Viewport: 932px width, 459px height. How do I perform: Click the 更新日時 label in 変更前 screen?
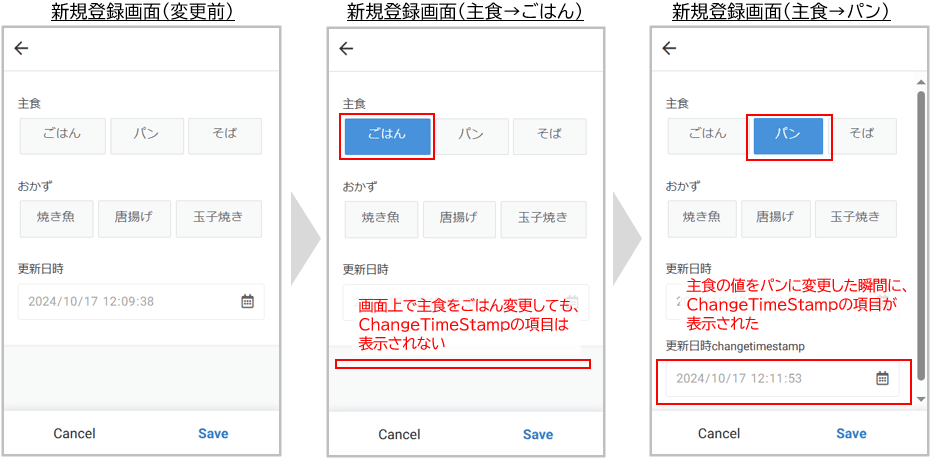point(41,269)
